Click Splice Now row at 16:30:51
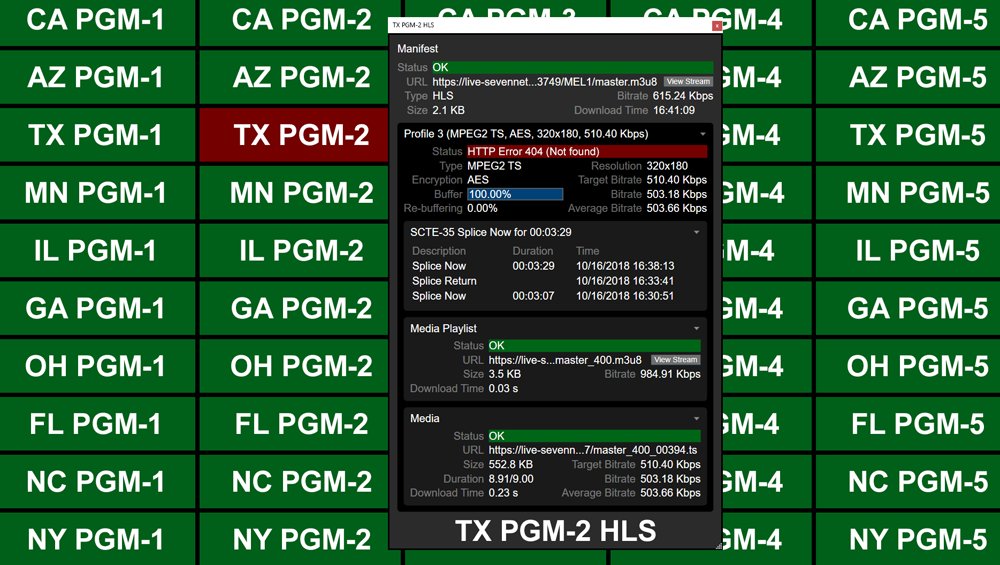 543,296
